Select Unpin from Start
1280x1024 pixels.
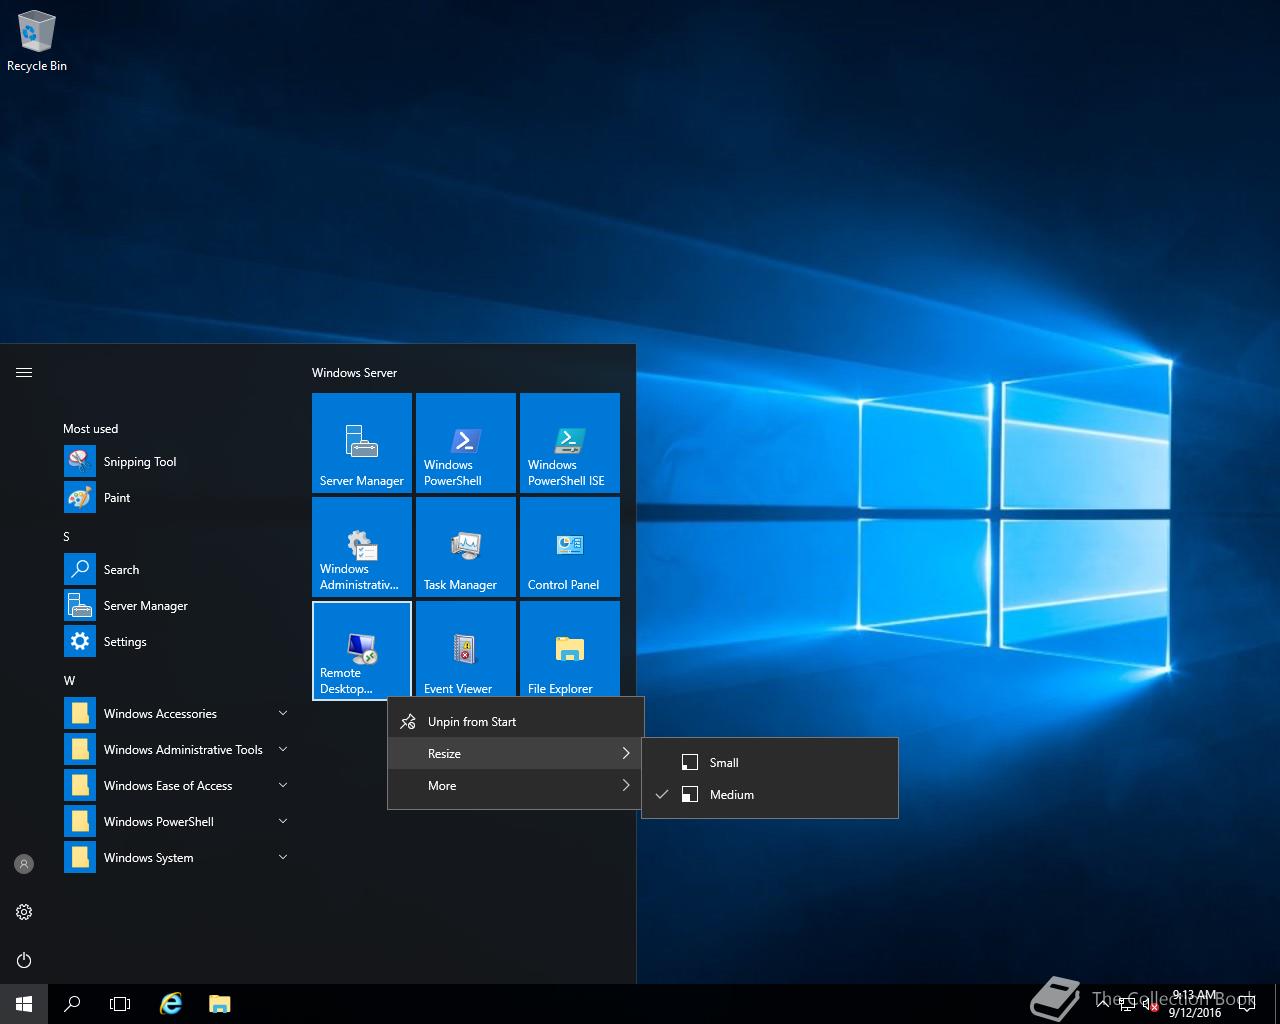click(515, 722)
